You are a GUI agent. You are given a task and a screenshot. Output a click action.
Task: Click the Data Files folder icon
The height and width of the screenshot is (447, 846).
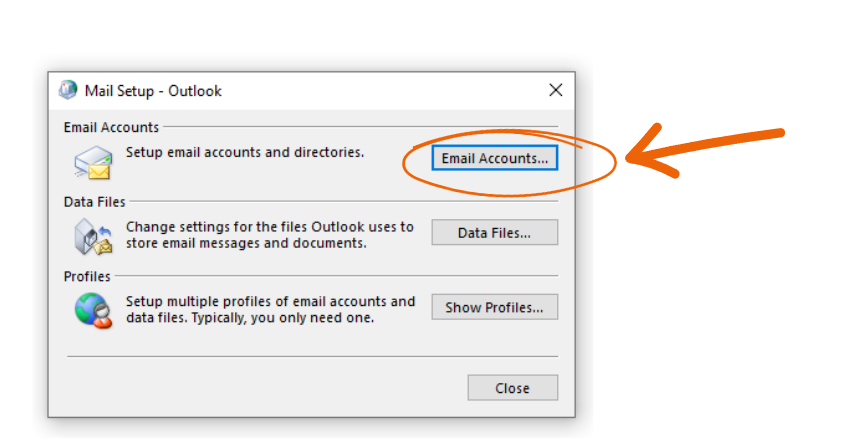[93, 236]
